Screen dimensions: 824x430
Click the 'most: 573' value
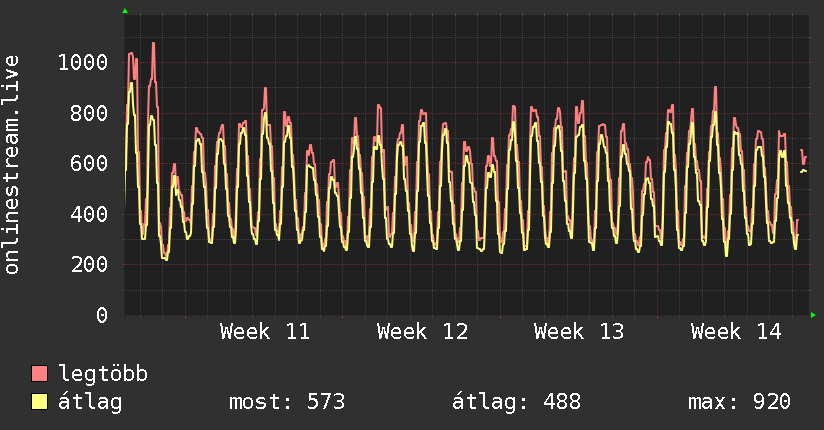[x=287, y=402]
